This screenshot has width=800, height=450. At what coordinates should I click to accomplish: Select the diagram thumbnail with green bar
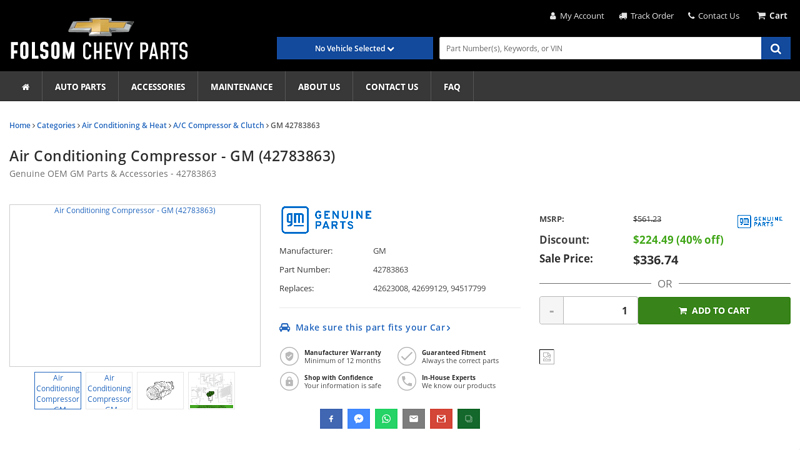[211, 390]
